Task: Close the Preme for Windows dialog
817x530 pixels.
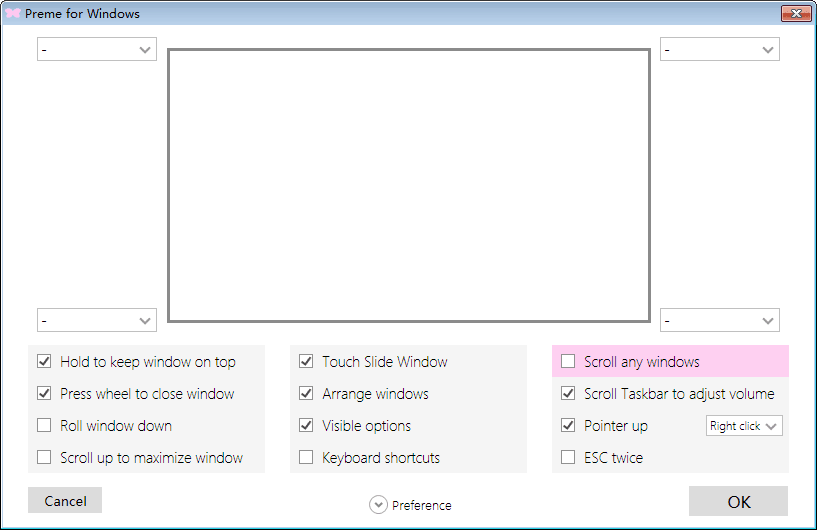Action: coord(796,14)
